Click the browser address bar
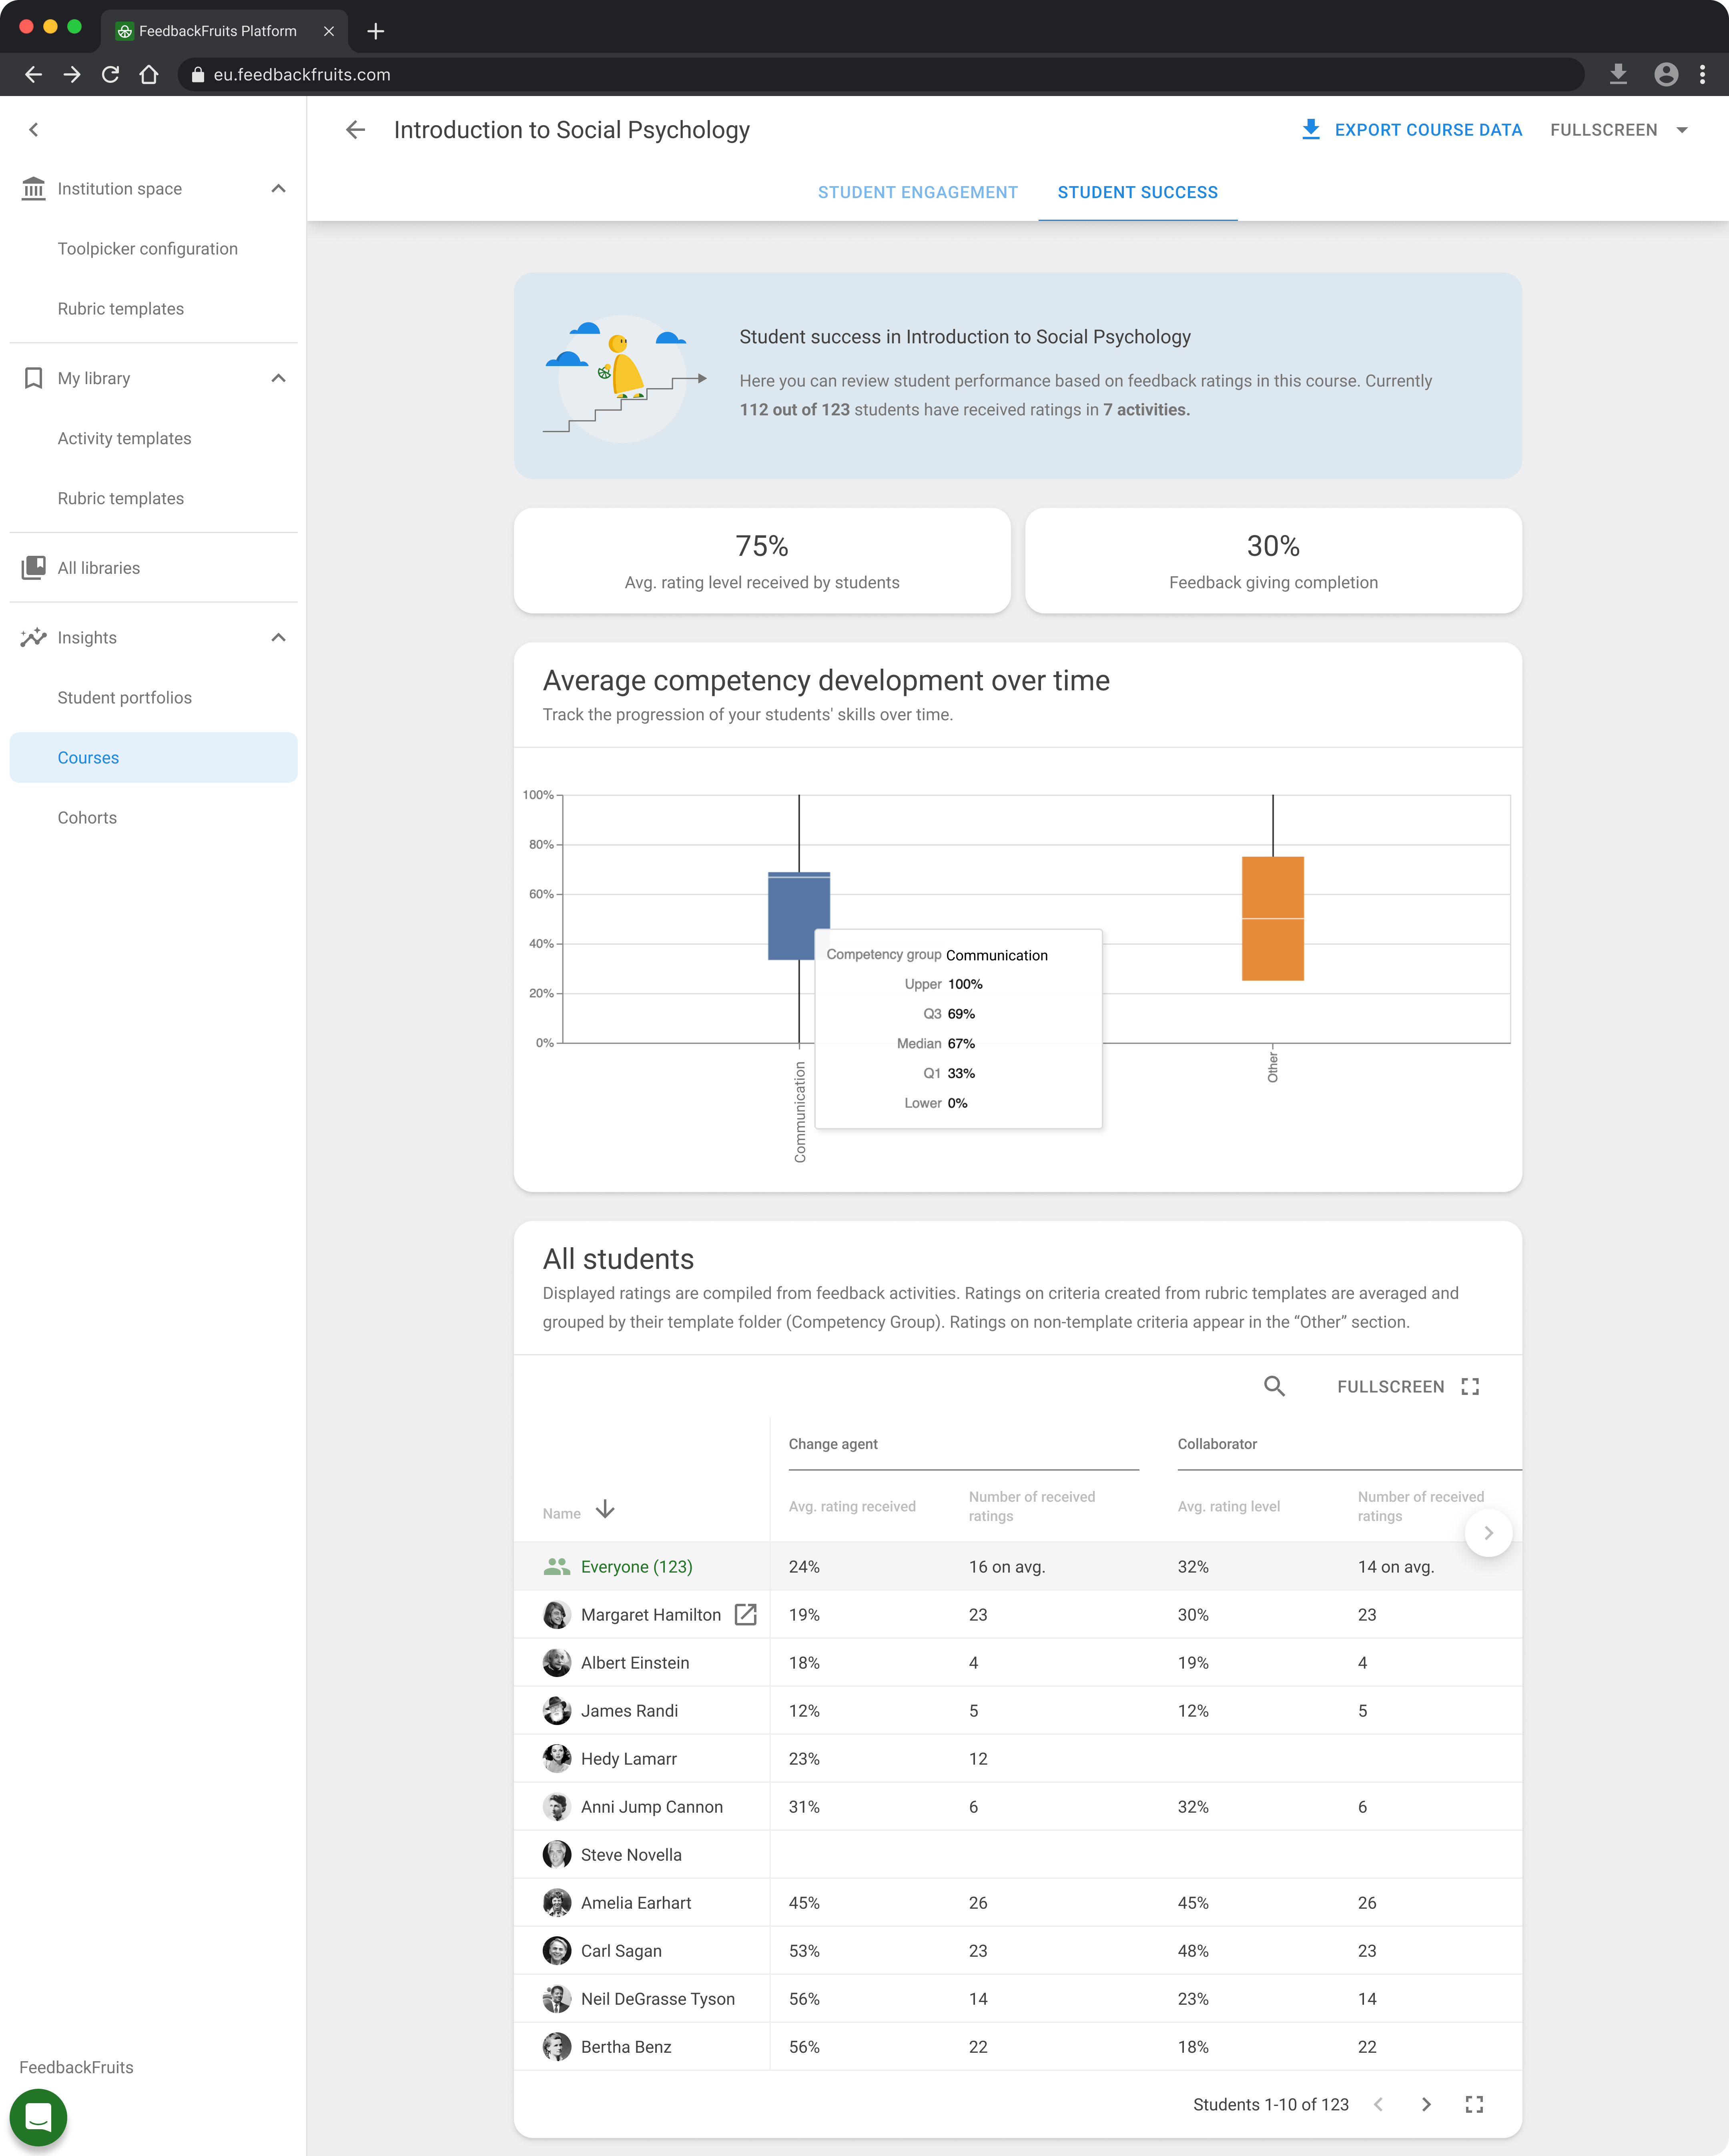Viewport: 1729px width, 2156px height. click(x=880, y=74)
